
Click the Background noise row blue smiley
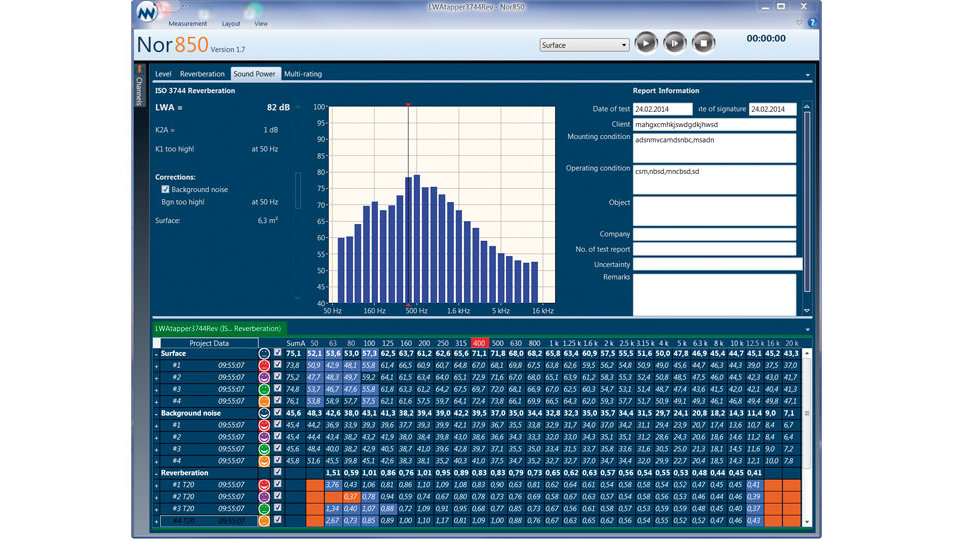(264, 413)
